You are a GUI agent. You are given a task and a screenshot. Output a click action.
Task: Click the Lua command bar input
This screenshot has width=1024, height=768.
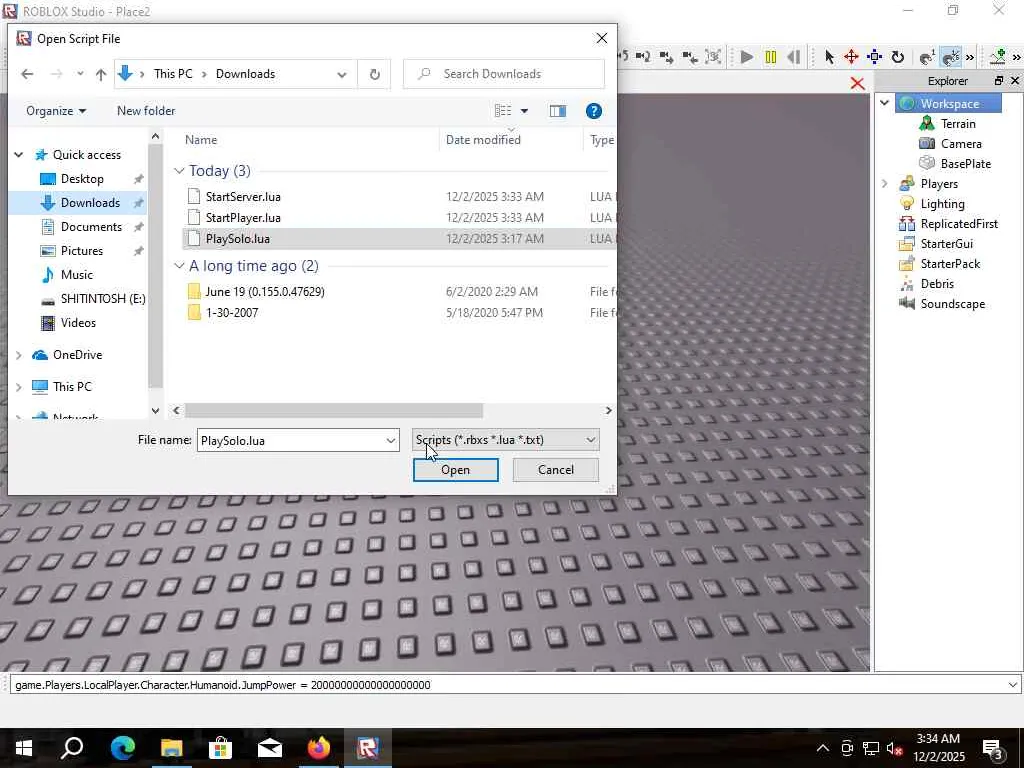point(508,685)
